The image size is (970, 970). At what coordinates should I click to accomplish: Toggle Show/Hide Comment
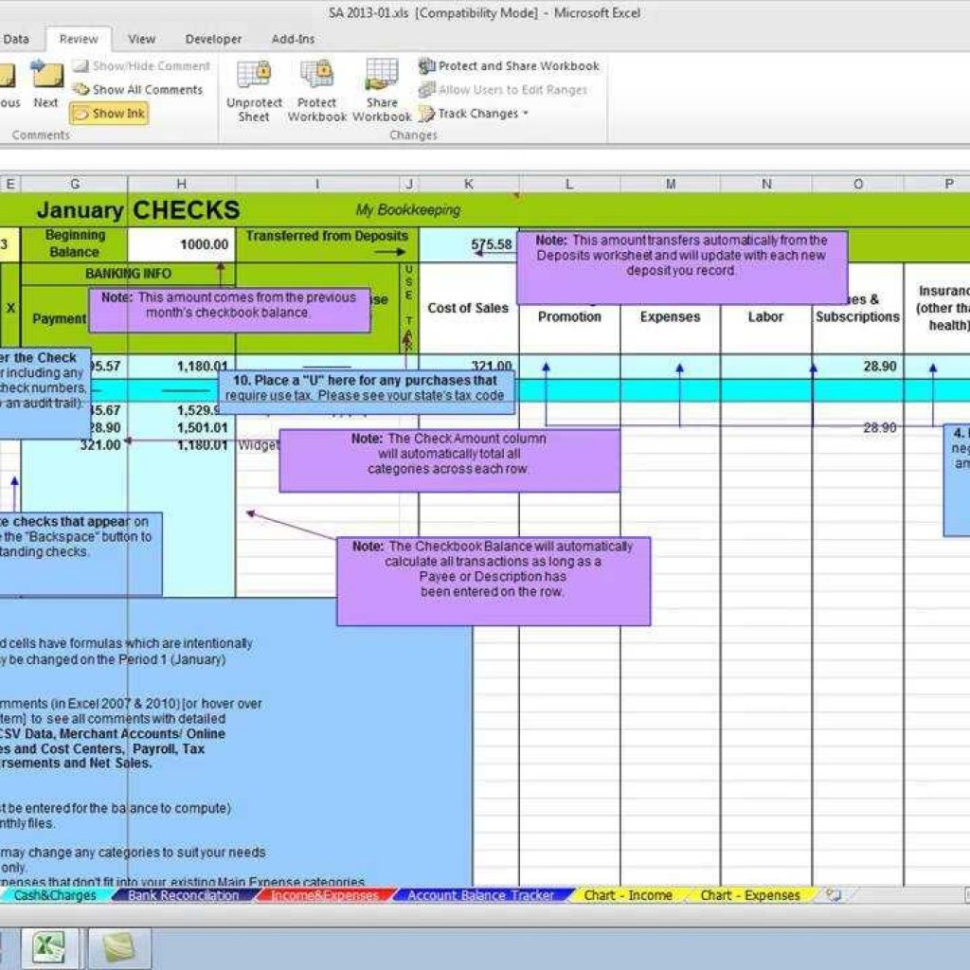pyautogui.click(x=140, y=65)
